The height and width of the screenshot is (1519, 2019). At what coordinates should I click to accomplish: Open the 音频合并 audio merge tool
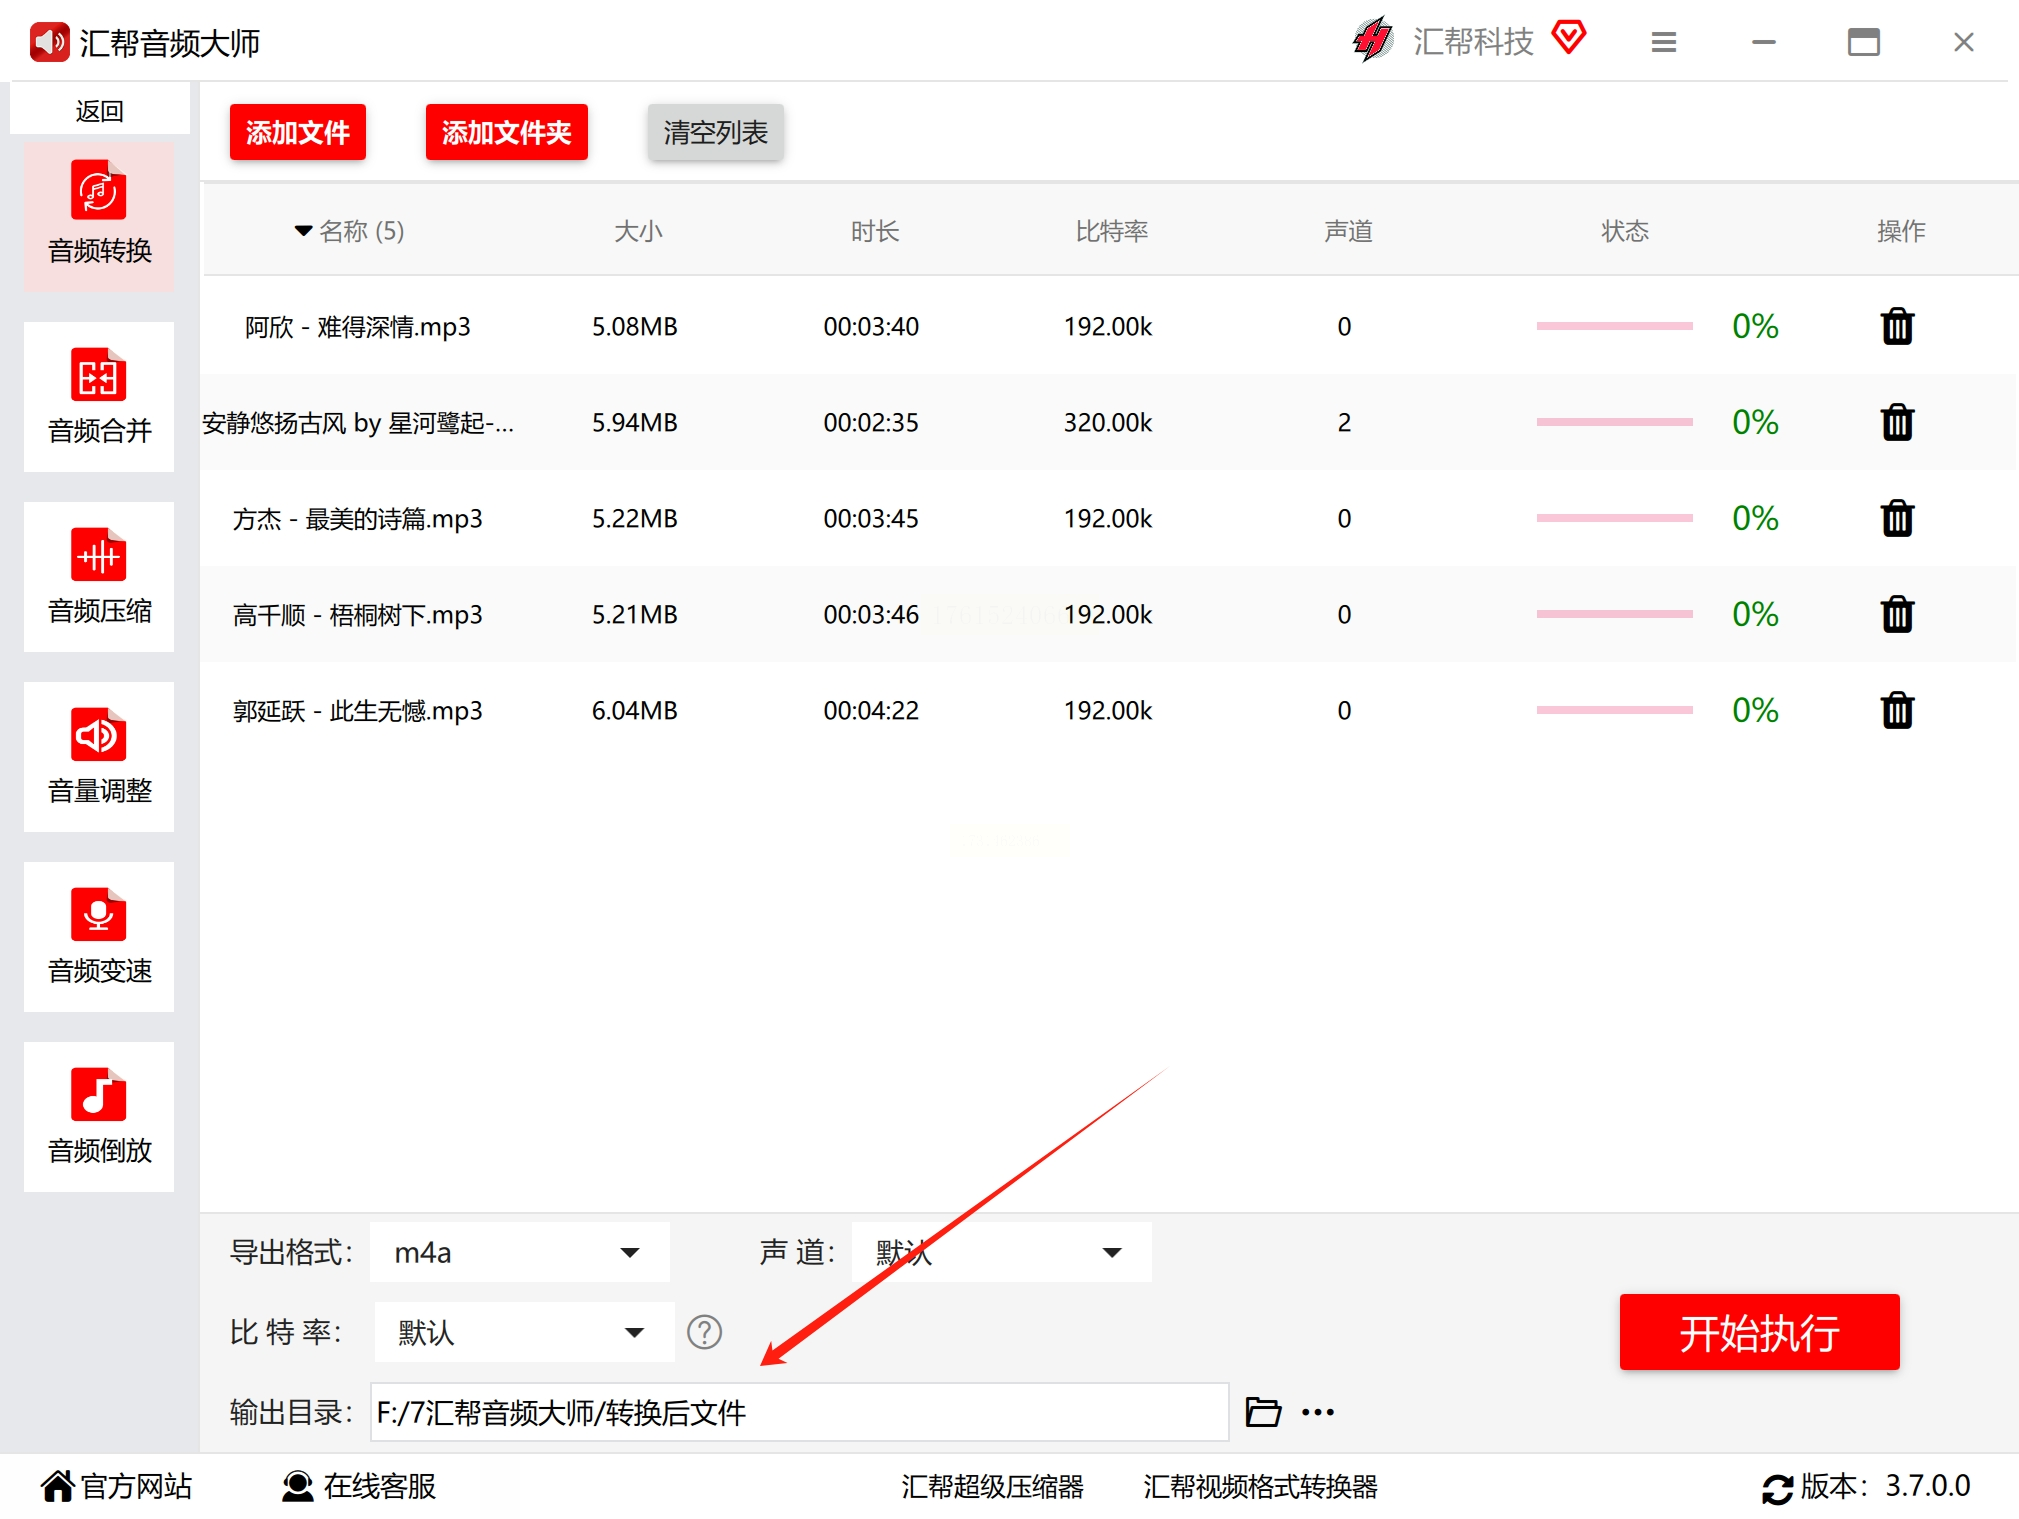pos(99,397)
